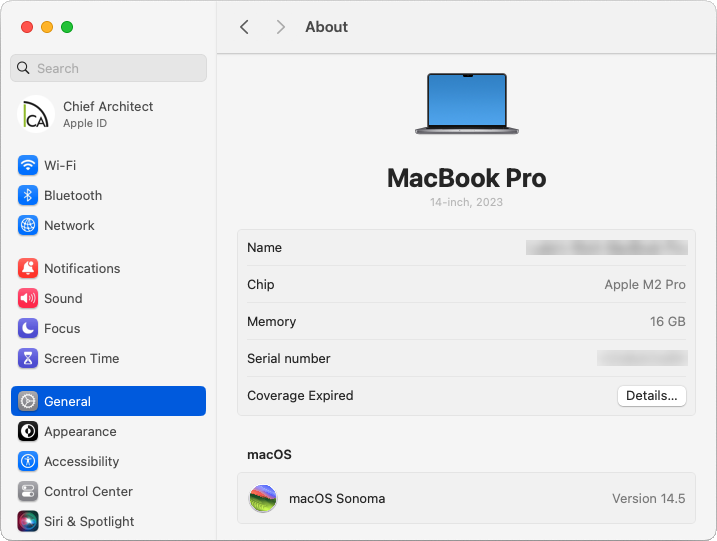The width and height of the screenshot is (717, 541).
Task: Click the Chip label
Action: pyautogui.click(x=261, y=284)
